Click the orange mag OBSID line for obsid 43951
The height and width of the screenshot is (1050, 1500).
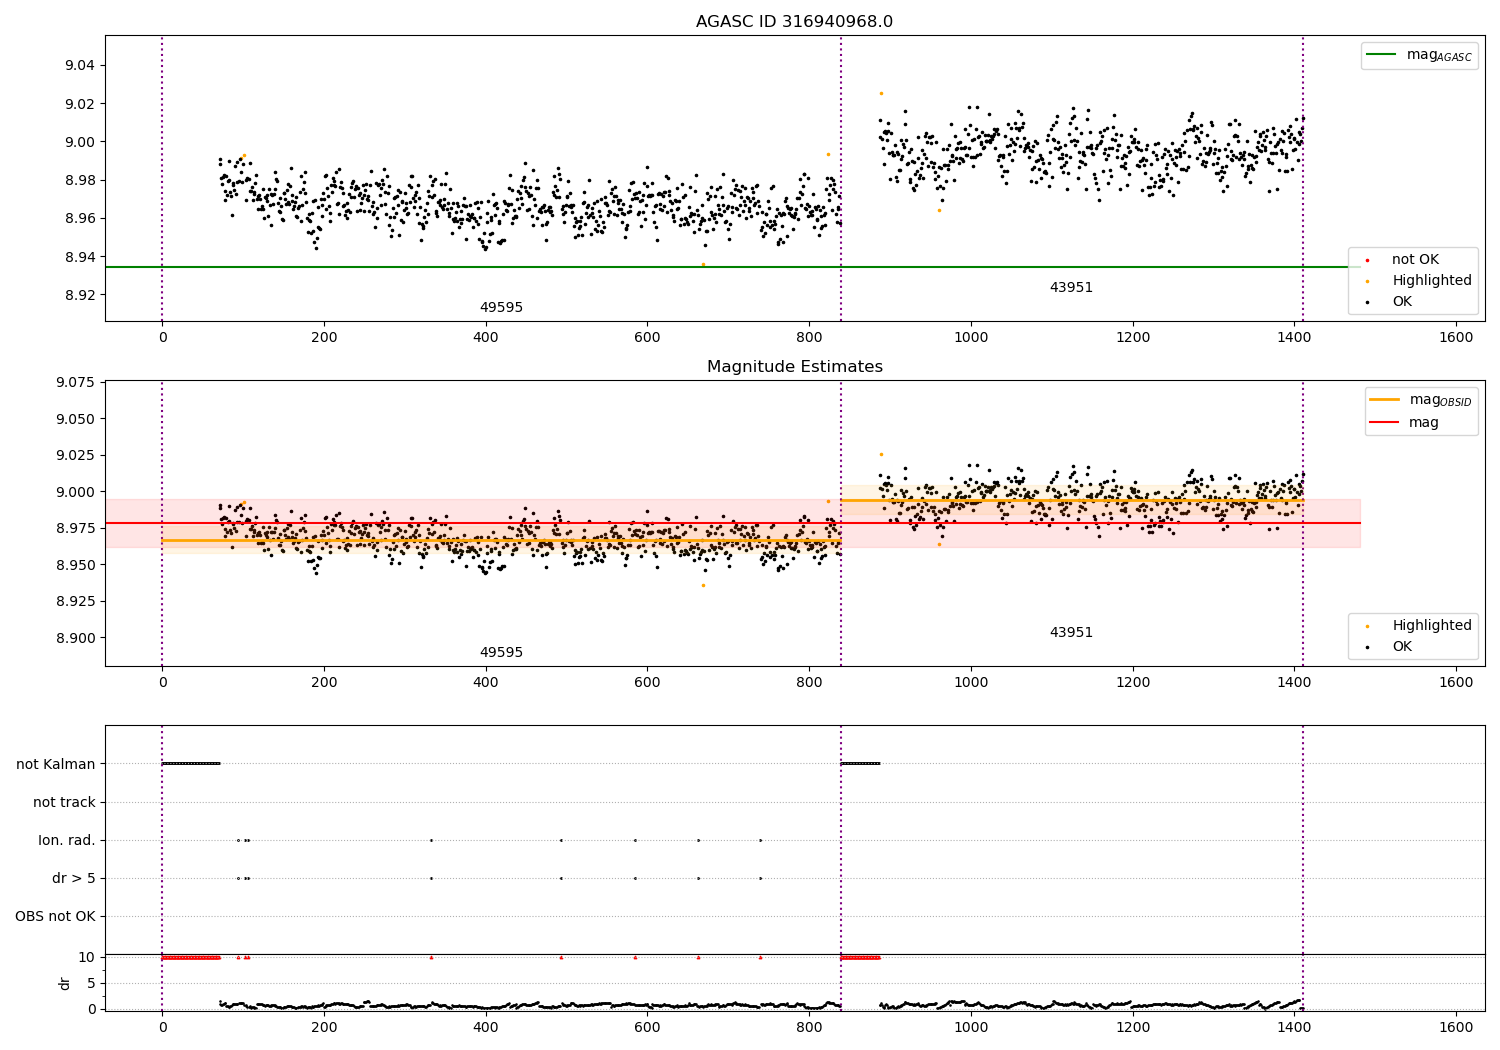point(1072,500)
